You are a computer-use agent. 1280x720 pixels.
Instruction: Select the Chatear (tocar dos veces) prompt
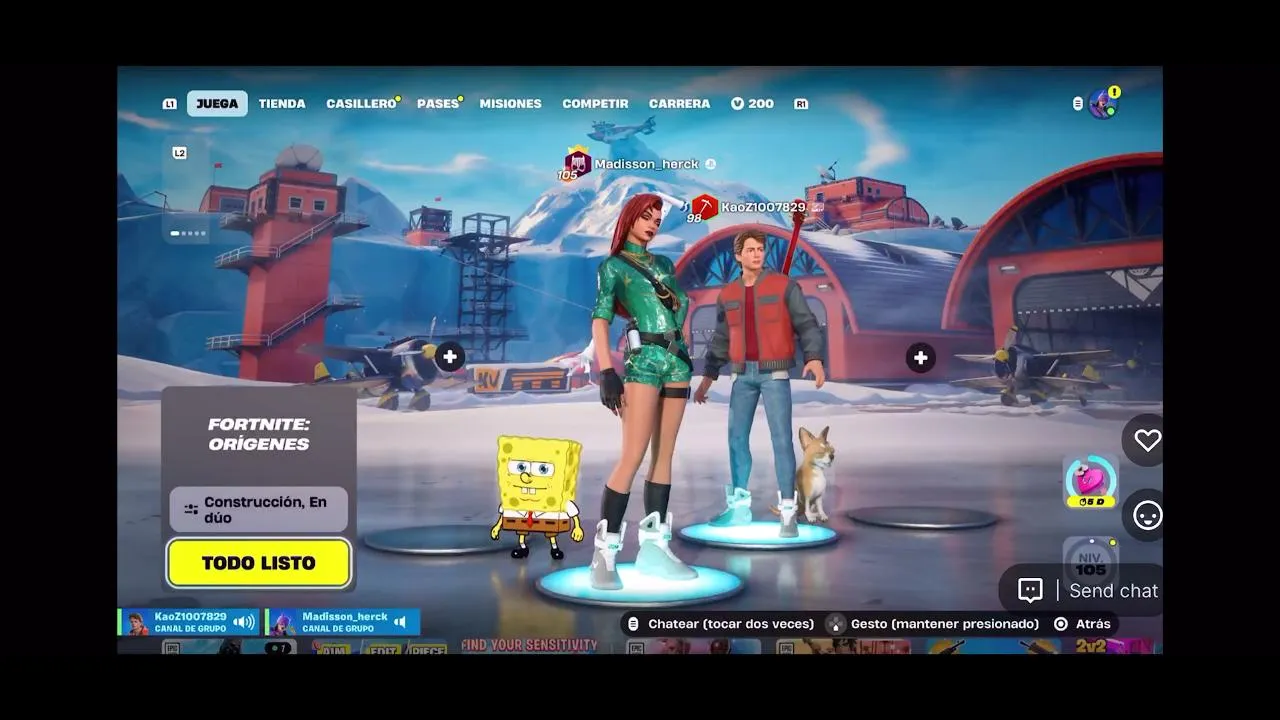click(x=721, y=624)
